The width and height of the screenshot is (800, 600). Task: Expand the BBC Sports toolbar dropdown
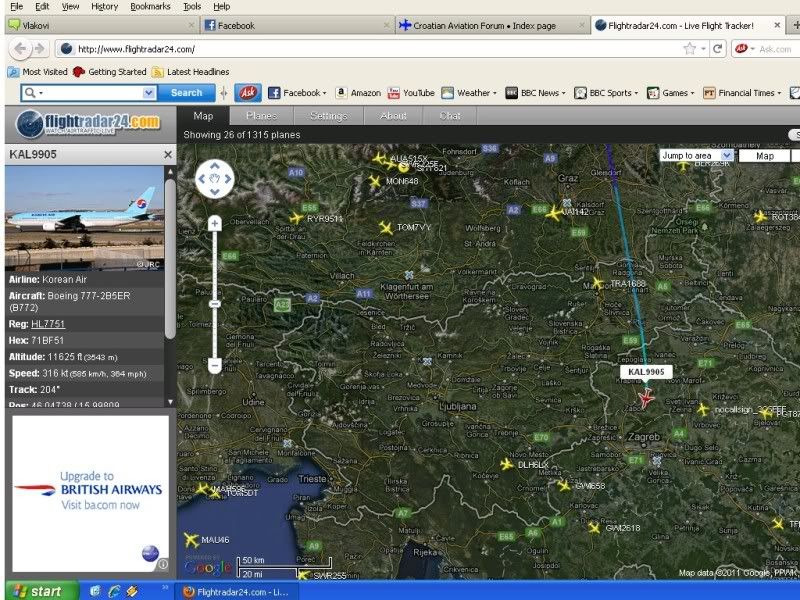pyautogui.click(x=636, y=93)
